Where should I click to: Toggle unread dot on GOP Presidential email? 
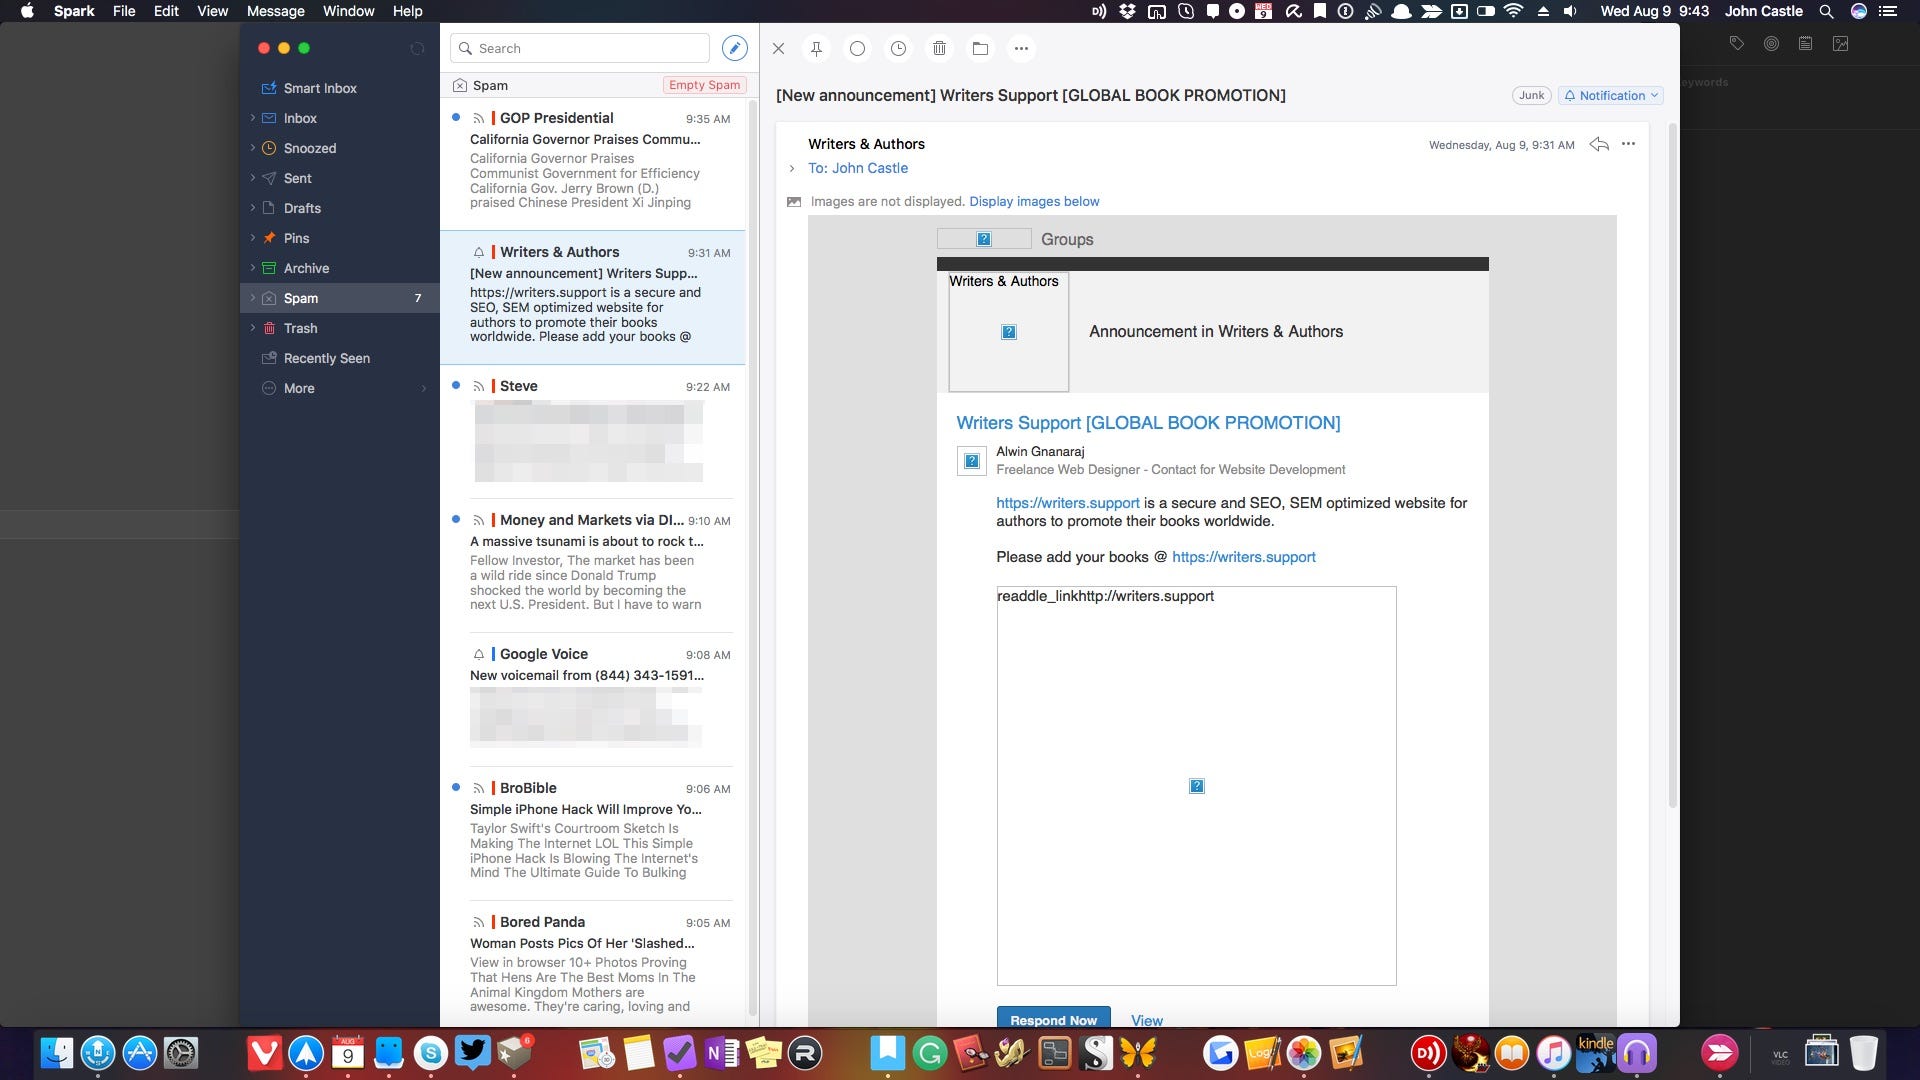[456, 118]
